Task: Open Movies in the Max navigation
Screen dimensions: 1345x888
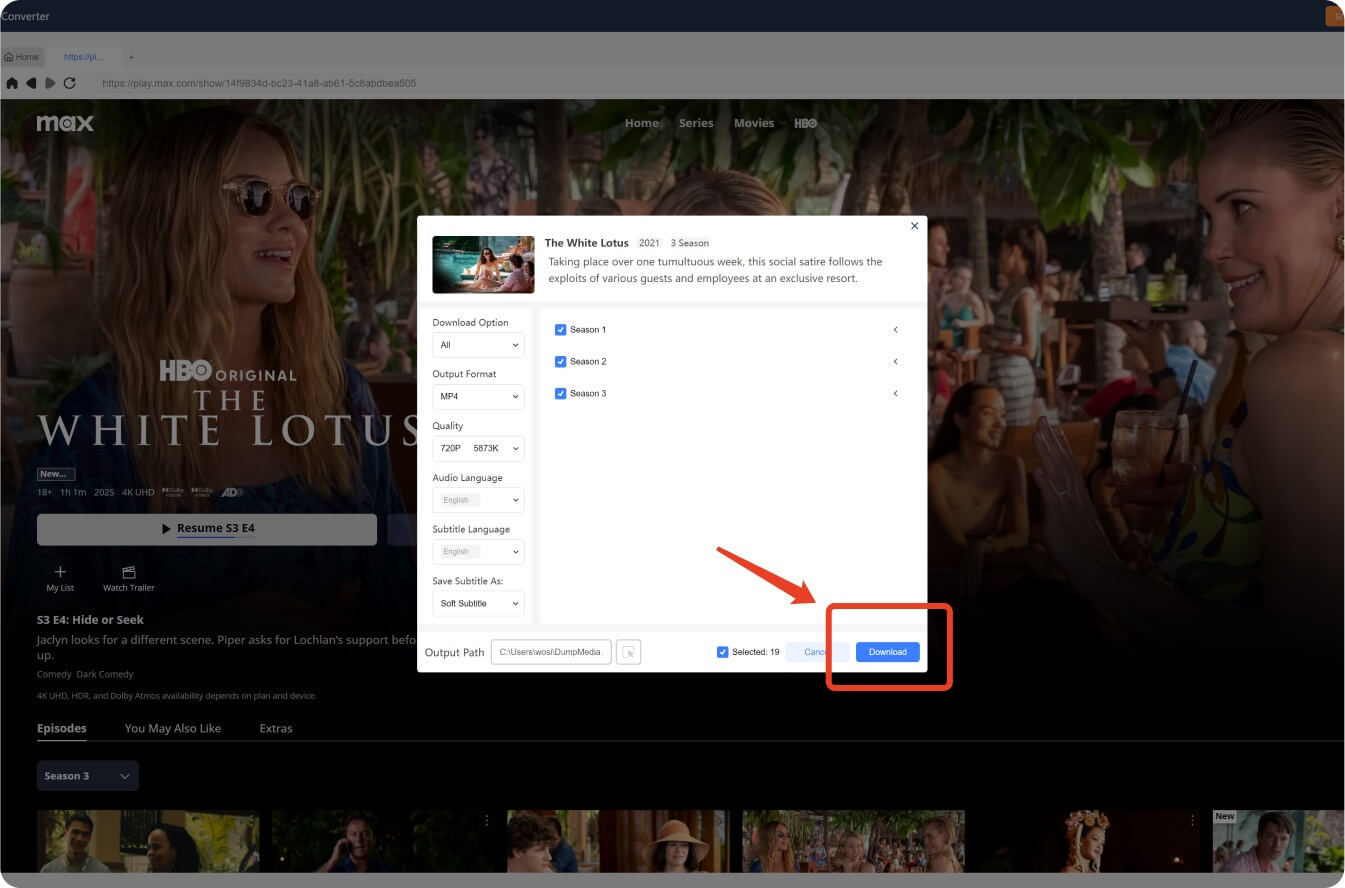Action: coord(754,123)
